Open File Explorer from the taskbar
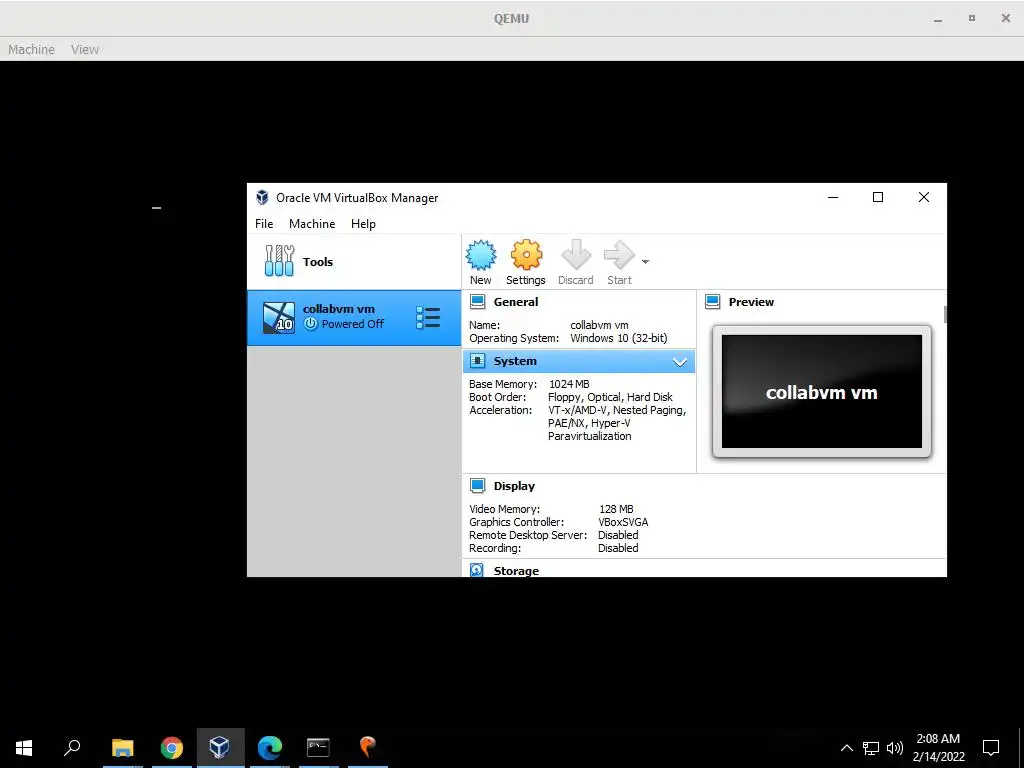This screenshot has height=768, width=1024. 122,748
